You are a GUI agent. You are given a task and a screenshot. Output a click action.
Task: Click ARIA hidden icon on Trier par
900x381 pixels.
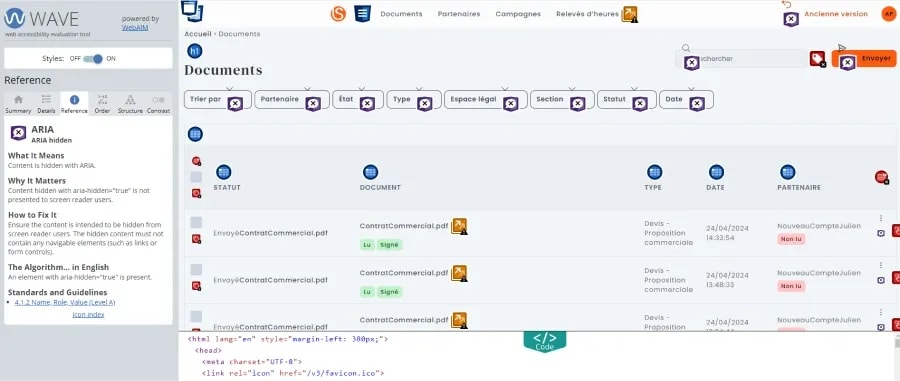235,104
